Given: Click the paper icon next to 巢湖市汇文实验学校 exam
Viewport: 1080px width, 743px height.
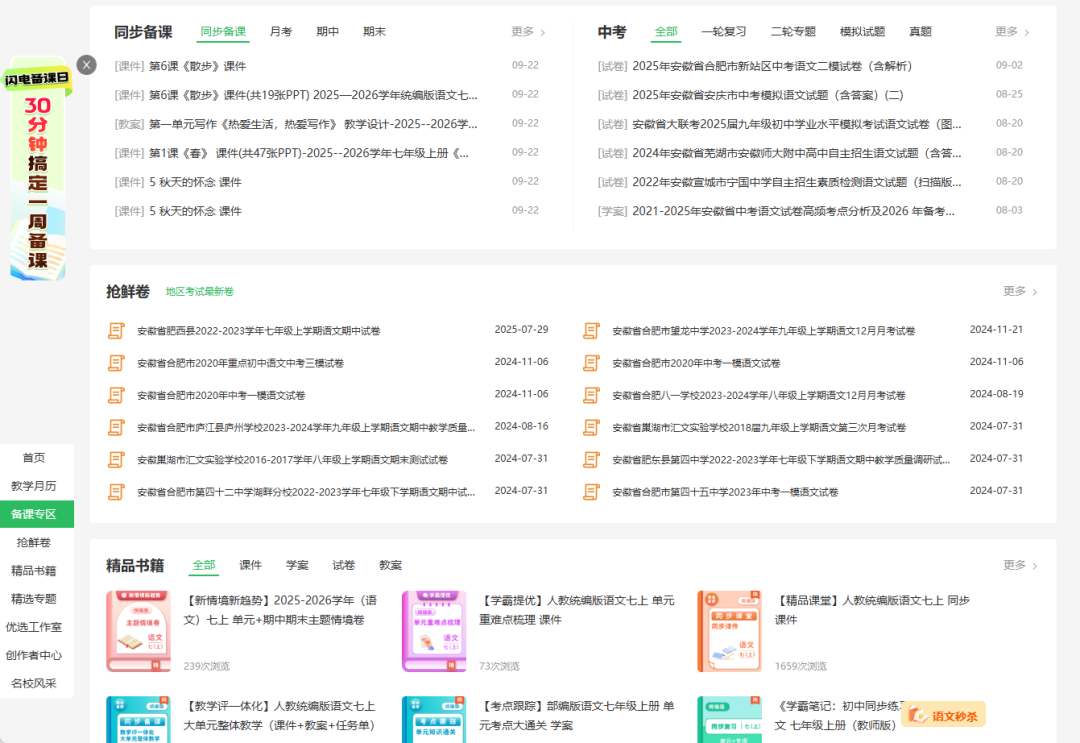Looking at the screenshot, I should tap(116, 458).
